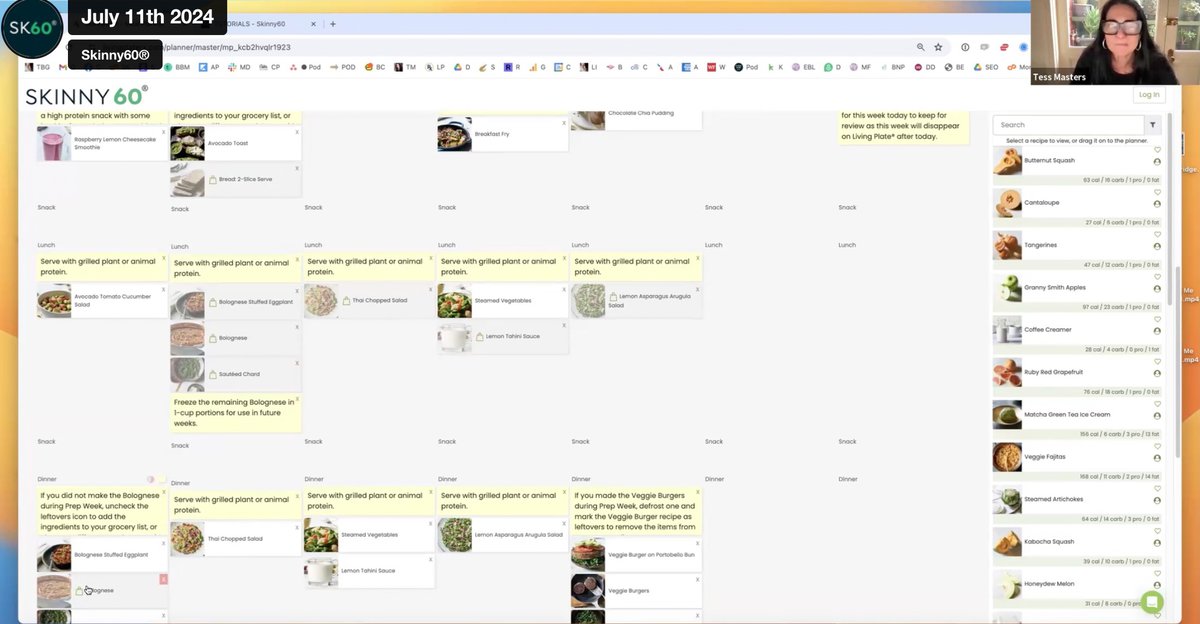Image resolution: width=1200 pixels, height=624 pixels.
Task: Favorite Butternut Squash with its heart icon
Action: 1157,150
